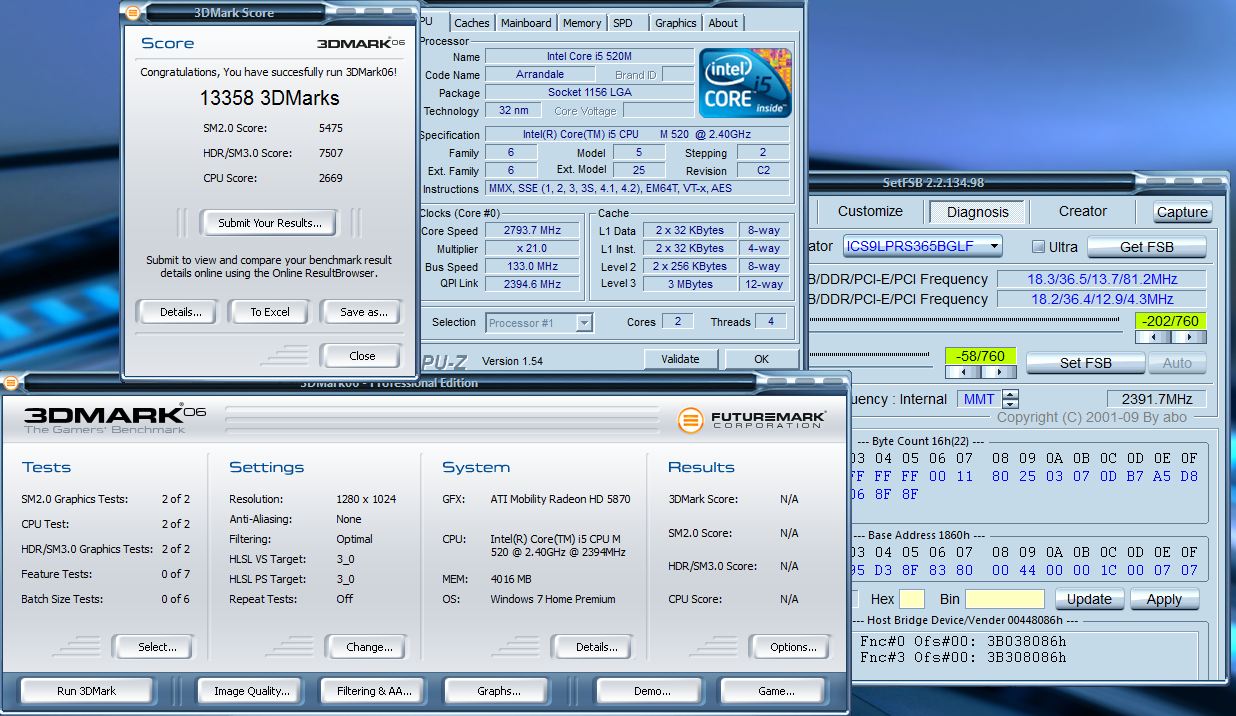Click the 2391.7MHz readout in SetFSB
This screenshot has height=716, width=1236.
(x=1155, y=399)
